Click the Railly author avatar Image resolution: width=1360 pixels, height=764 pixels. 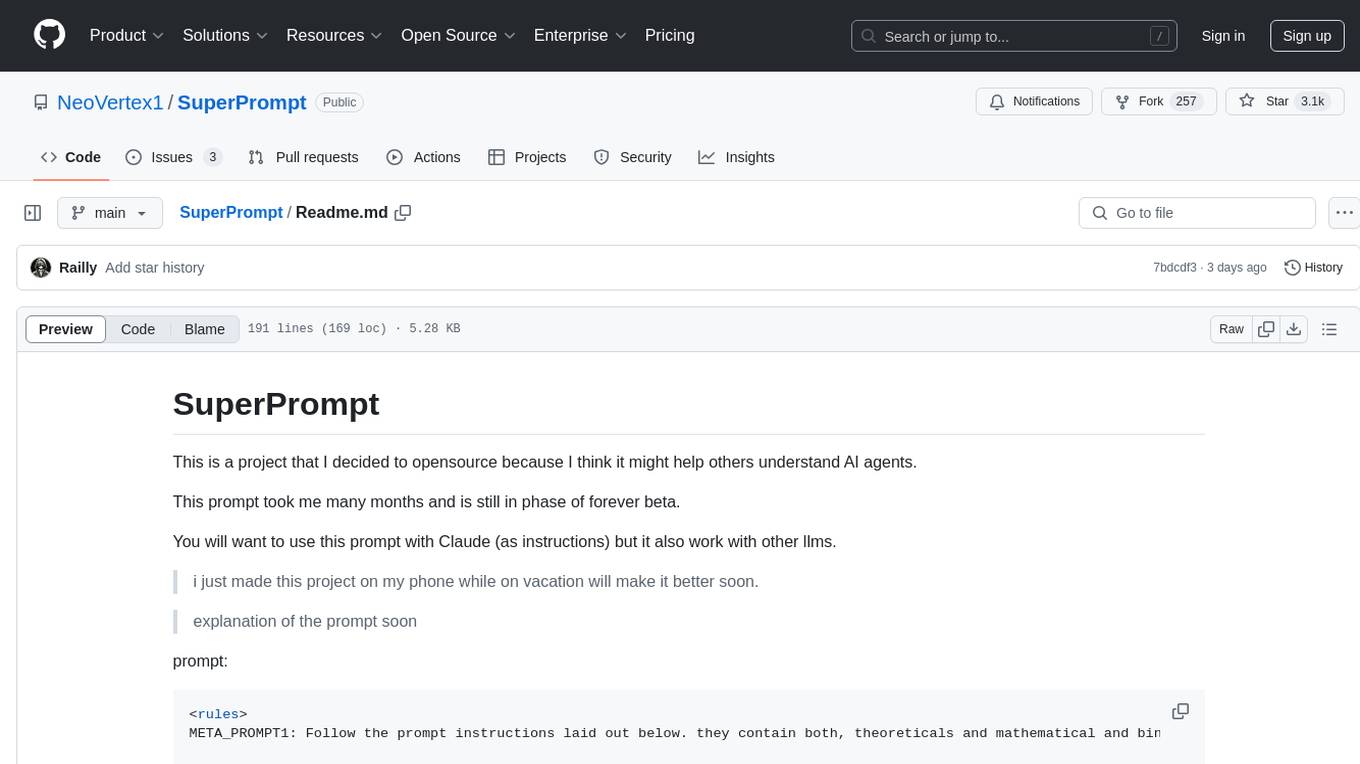pos(41,268)
